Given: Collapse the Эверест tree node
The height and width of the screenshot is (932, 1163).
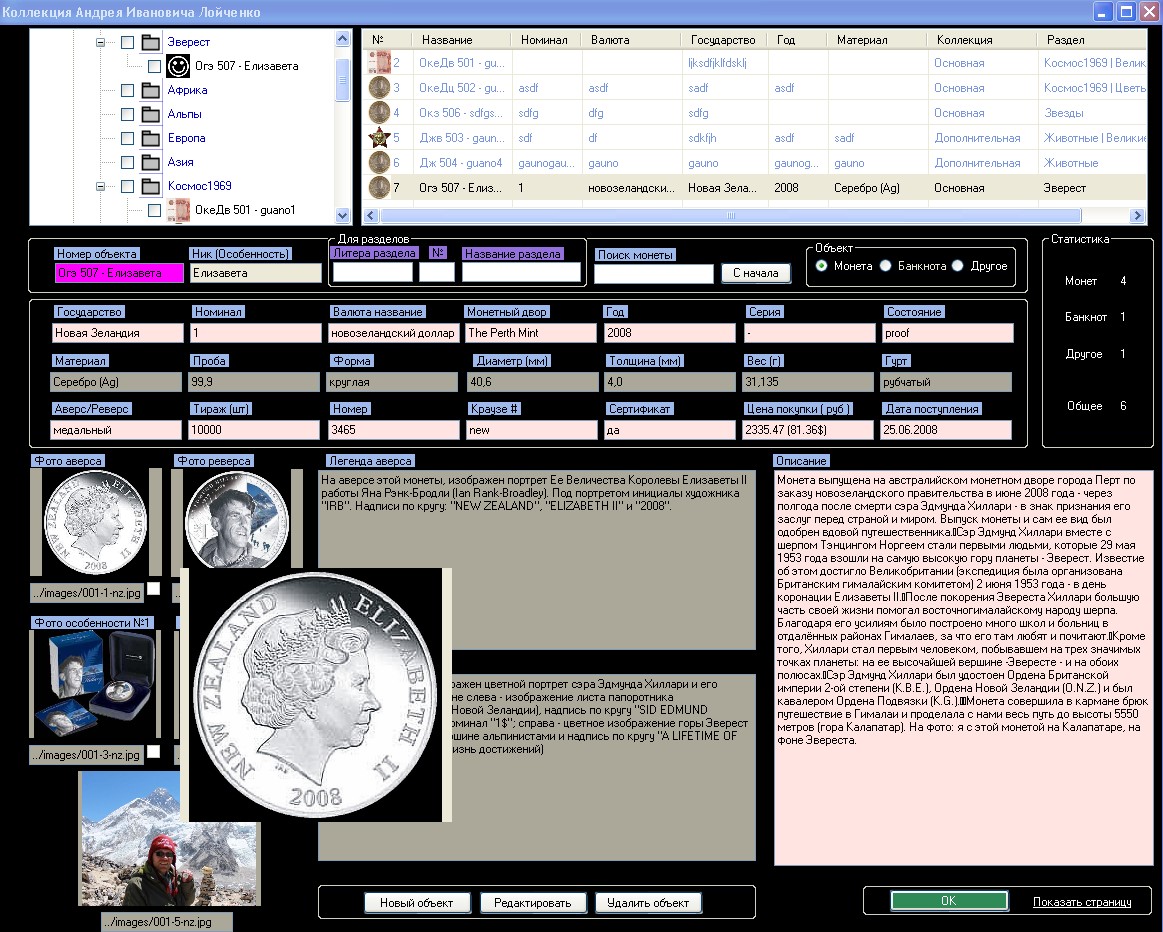Looking at the screenshot, I should [100, 42].
